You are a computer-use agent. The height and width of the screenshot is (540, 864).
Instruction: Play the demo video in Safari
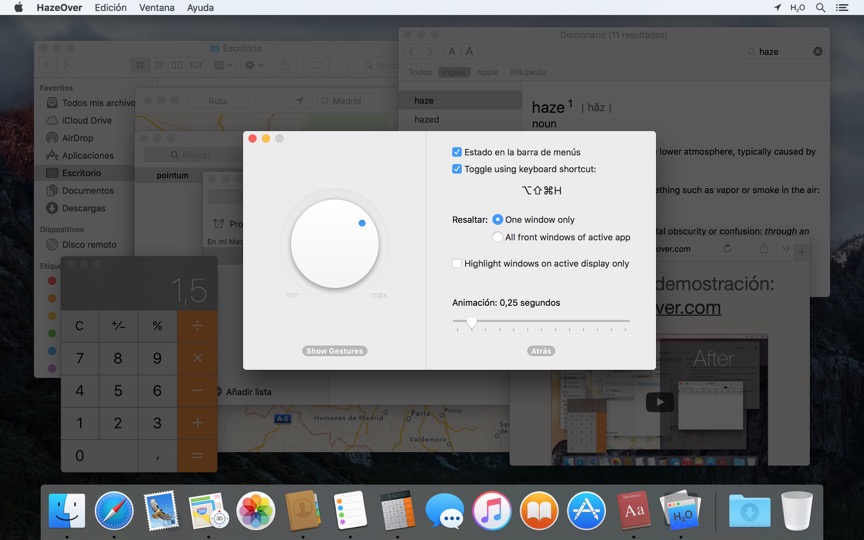click(660, 402)
